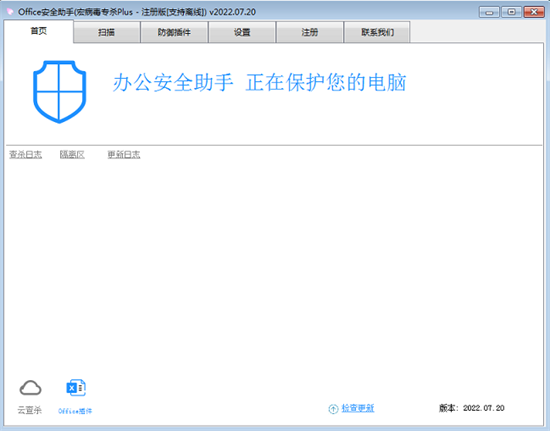Click the circled up-arrow update icon

pyautogui.click(x=333, y=409)
